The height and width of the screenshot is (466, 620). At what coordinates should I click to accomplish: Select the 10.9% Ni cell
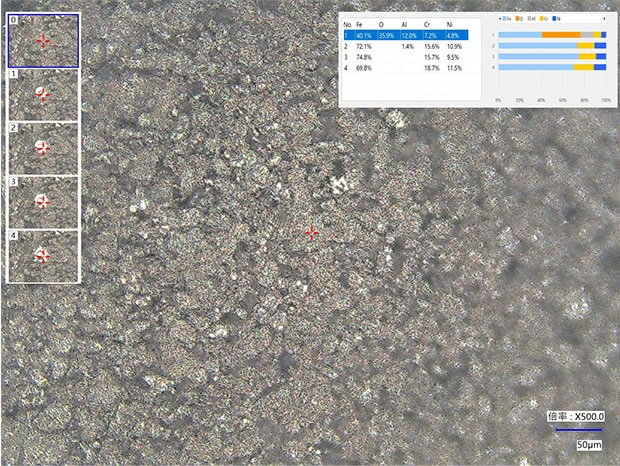(454, 47)
